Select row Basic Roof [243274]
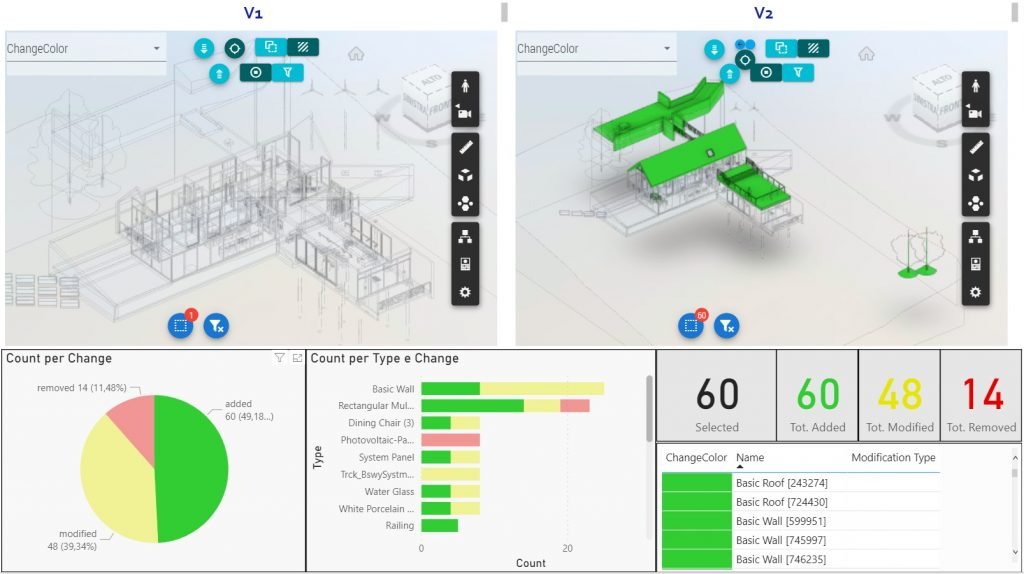The width and height of the screenshot is (1024, 574). (x=801, y=483)
